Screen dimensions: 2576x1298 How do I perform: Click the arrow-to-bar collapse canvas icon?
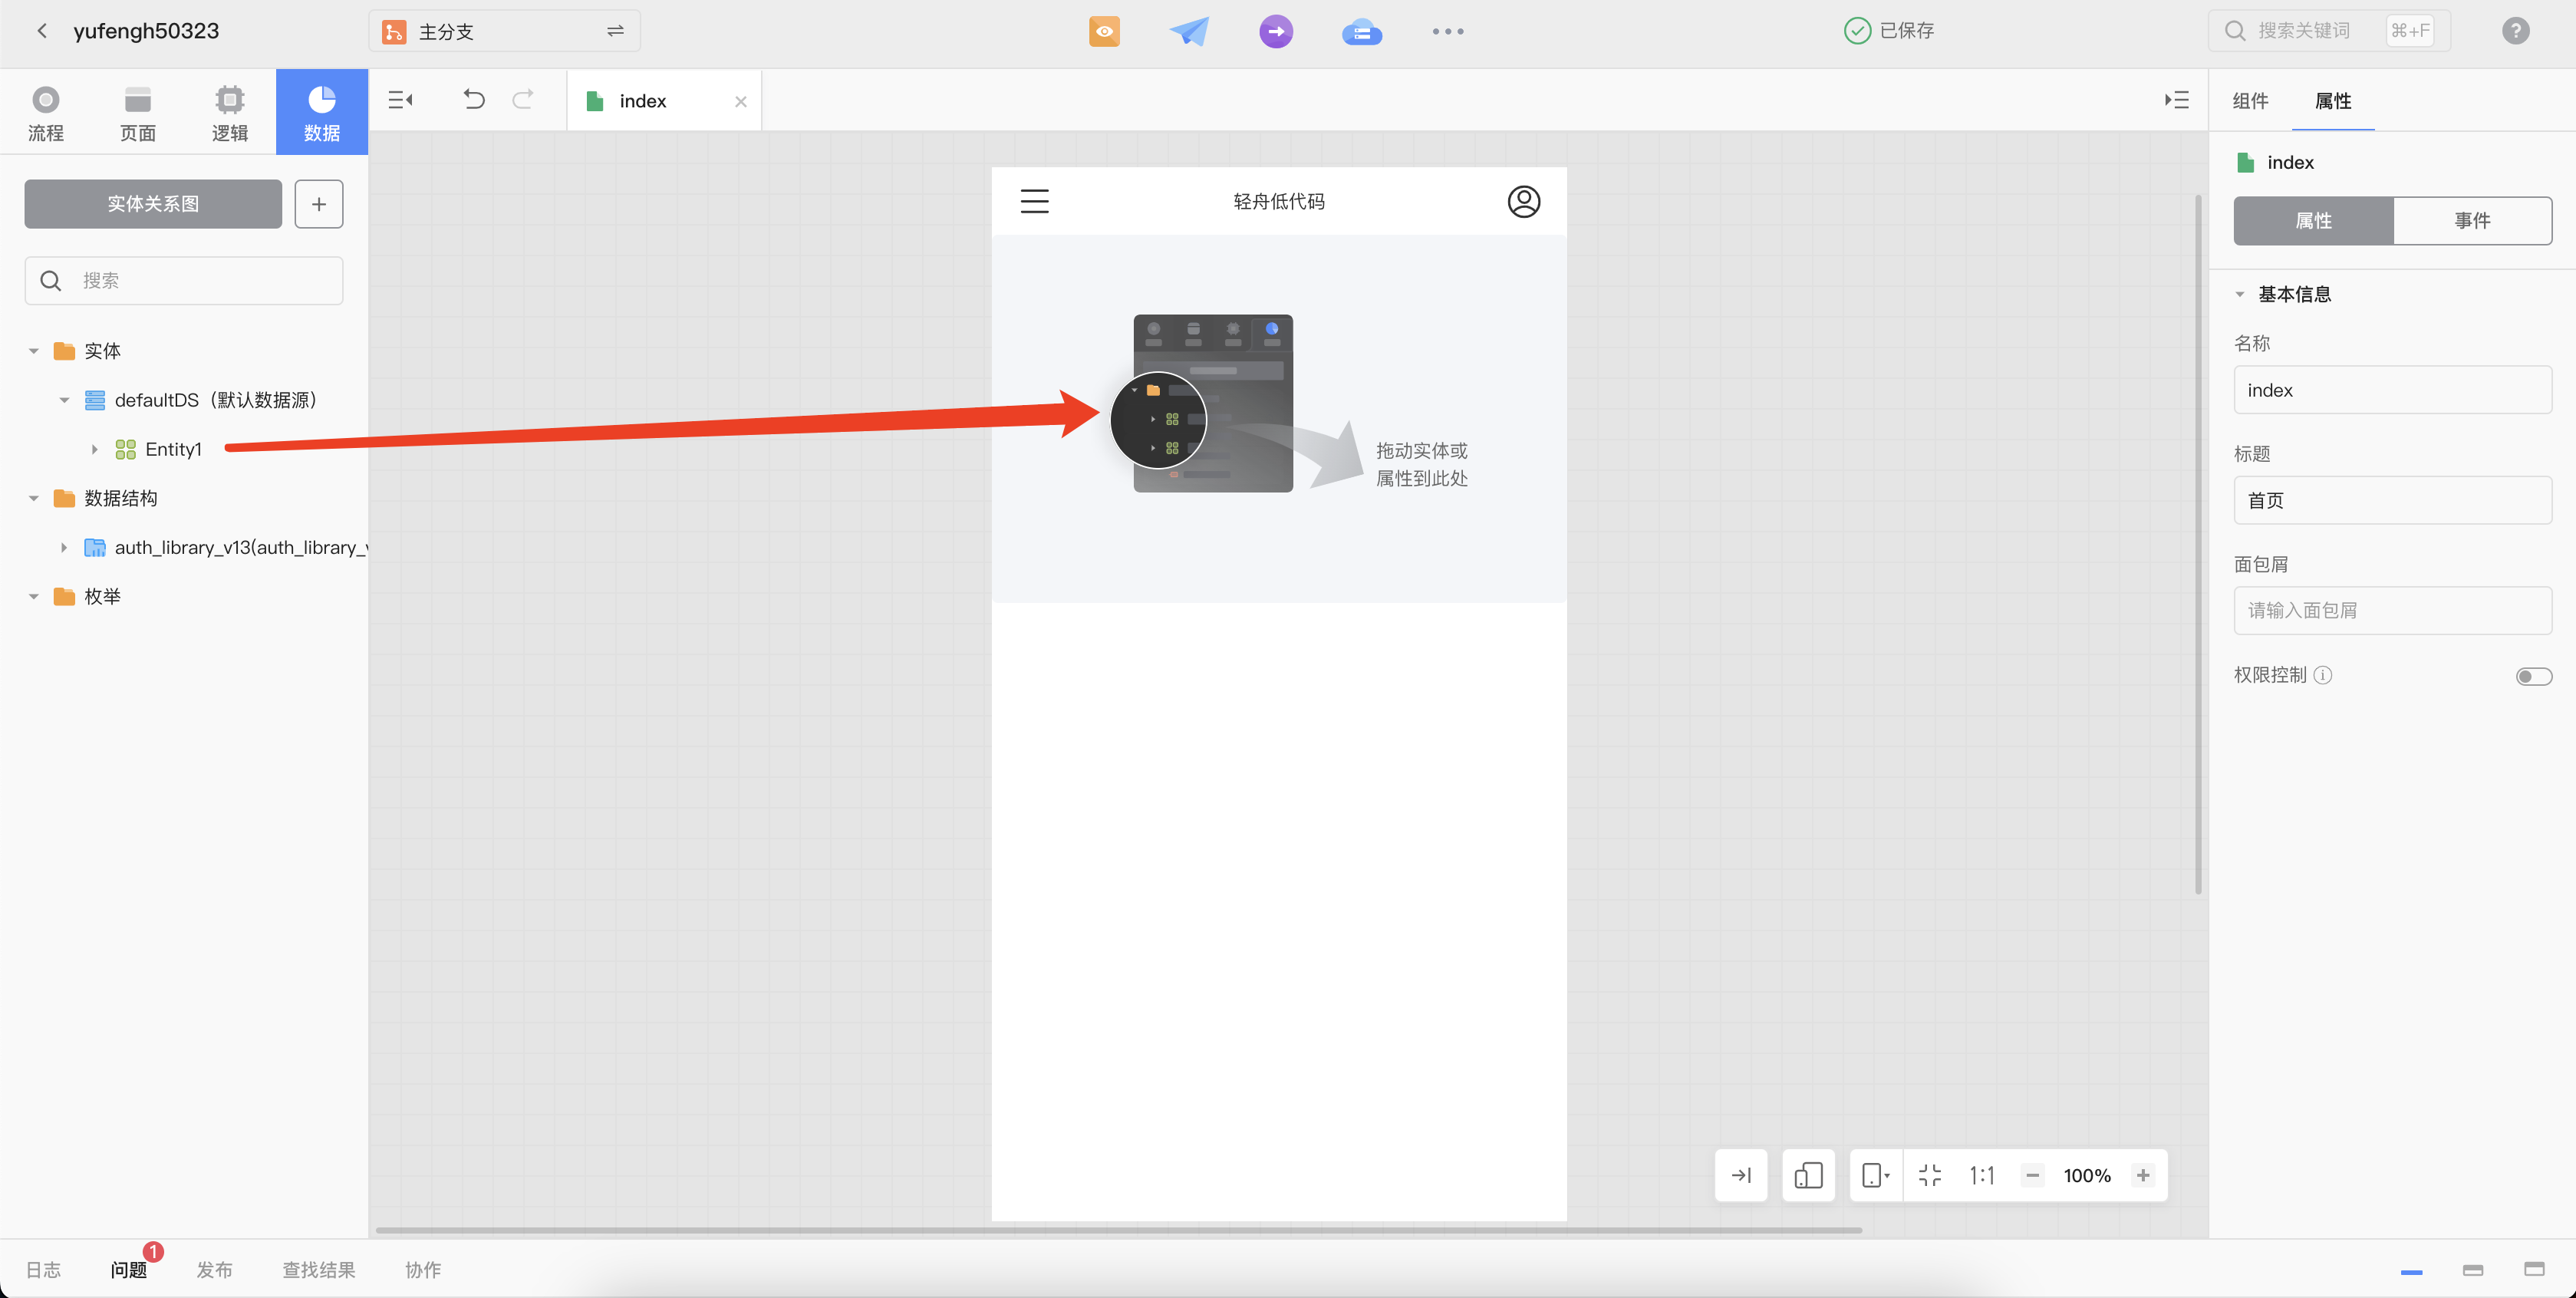(1741, 1175)
